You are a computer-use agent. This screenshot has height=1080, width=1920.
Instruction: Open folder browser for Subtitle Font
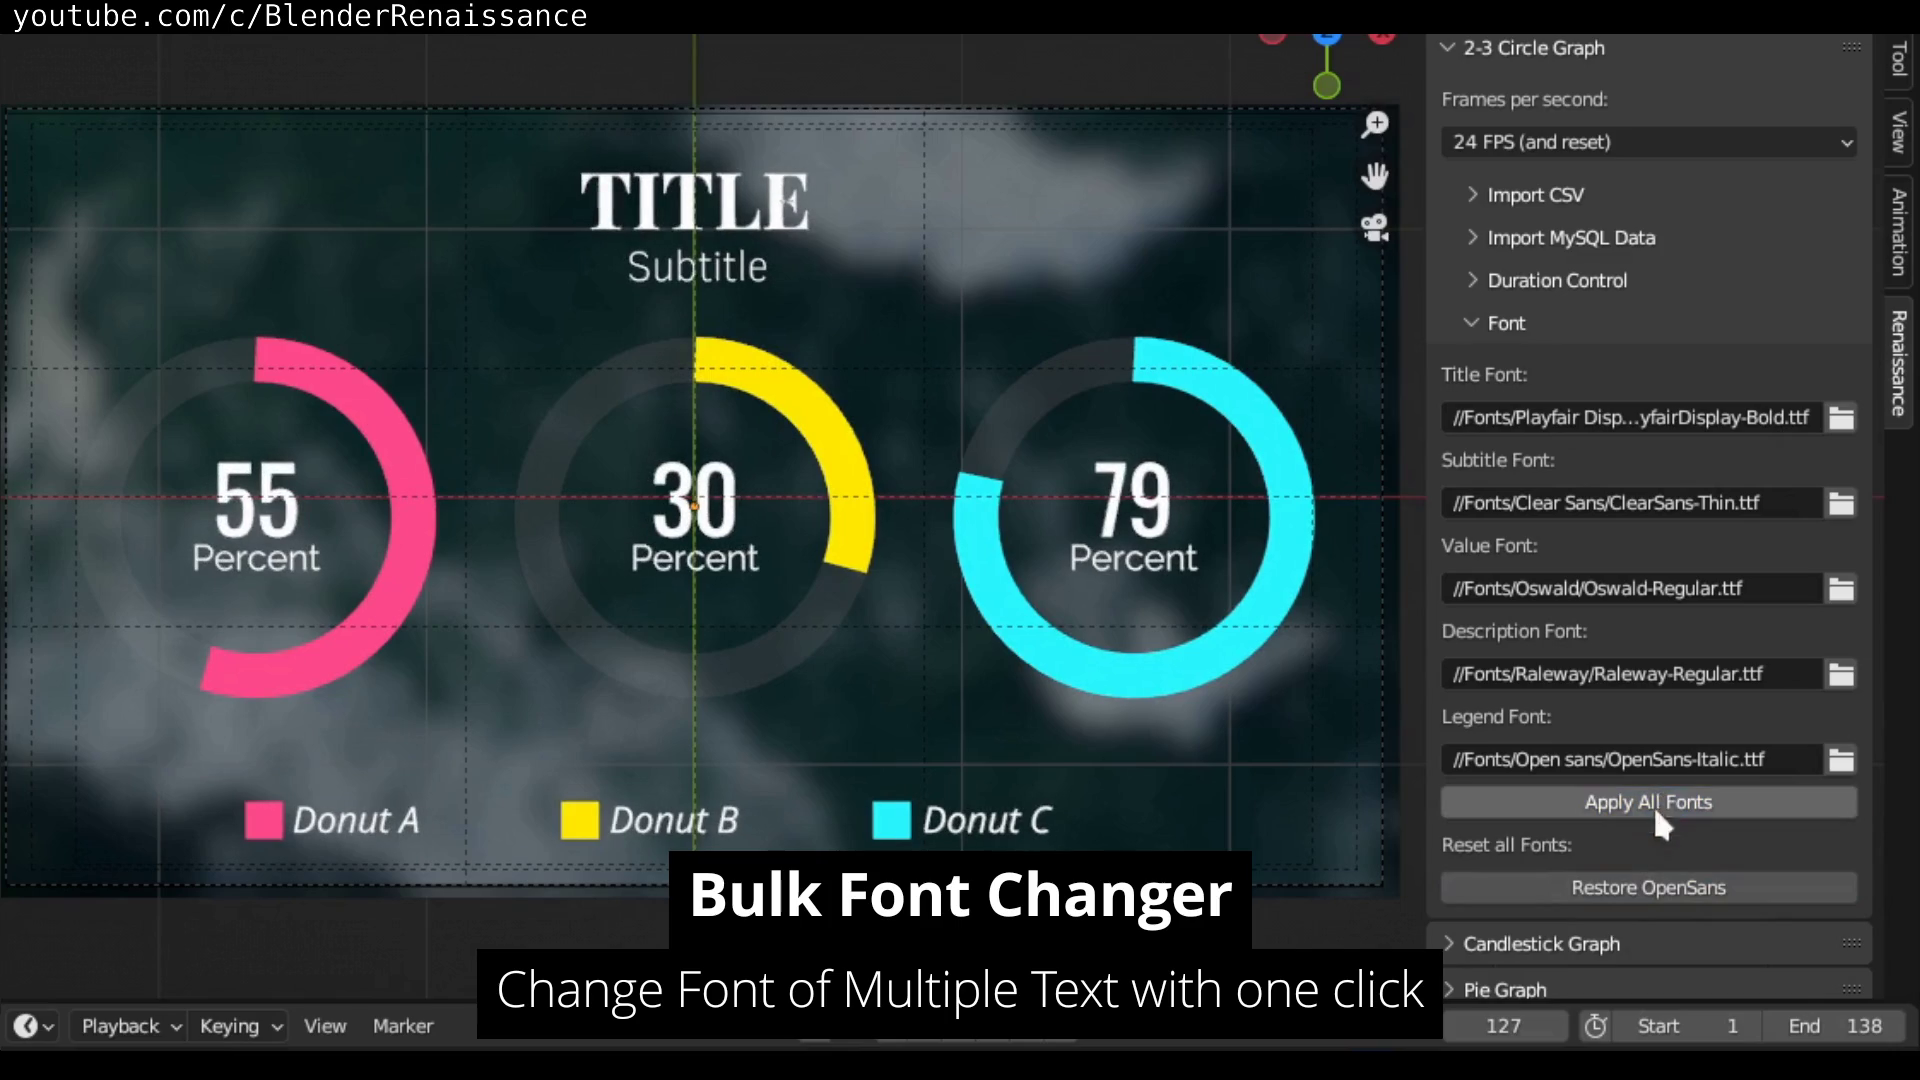click(x=1841, y=503)
